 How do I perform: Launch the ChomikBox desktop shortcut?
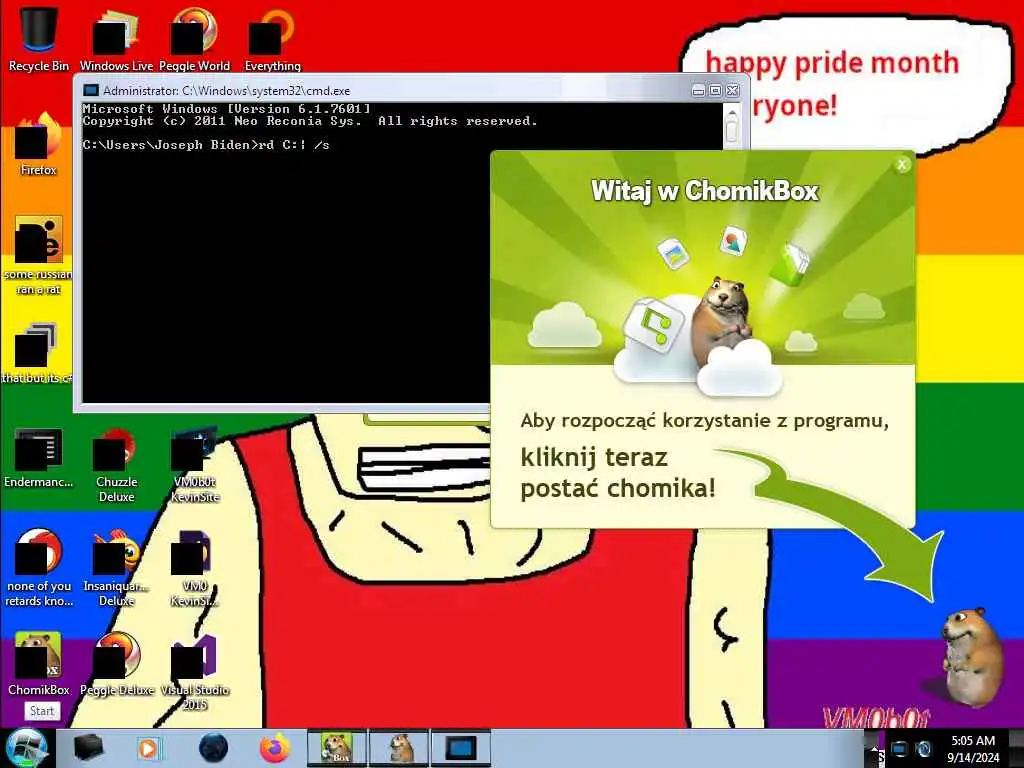39,663
